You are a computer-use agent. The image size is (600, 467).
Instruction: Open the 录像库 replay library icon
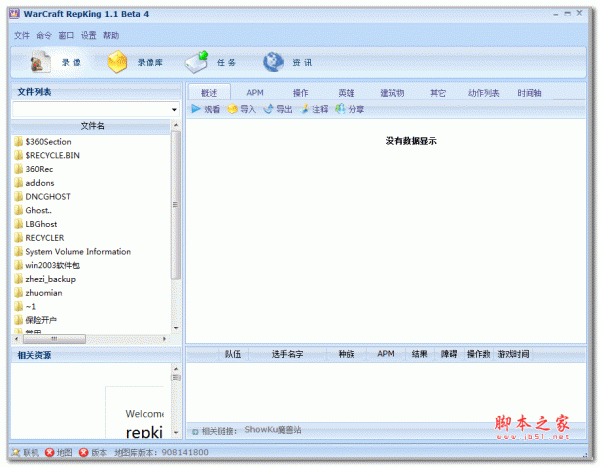coord(117,62)
